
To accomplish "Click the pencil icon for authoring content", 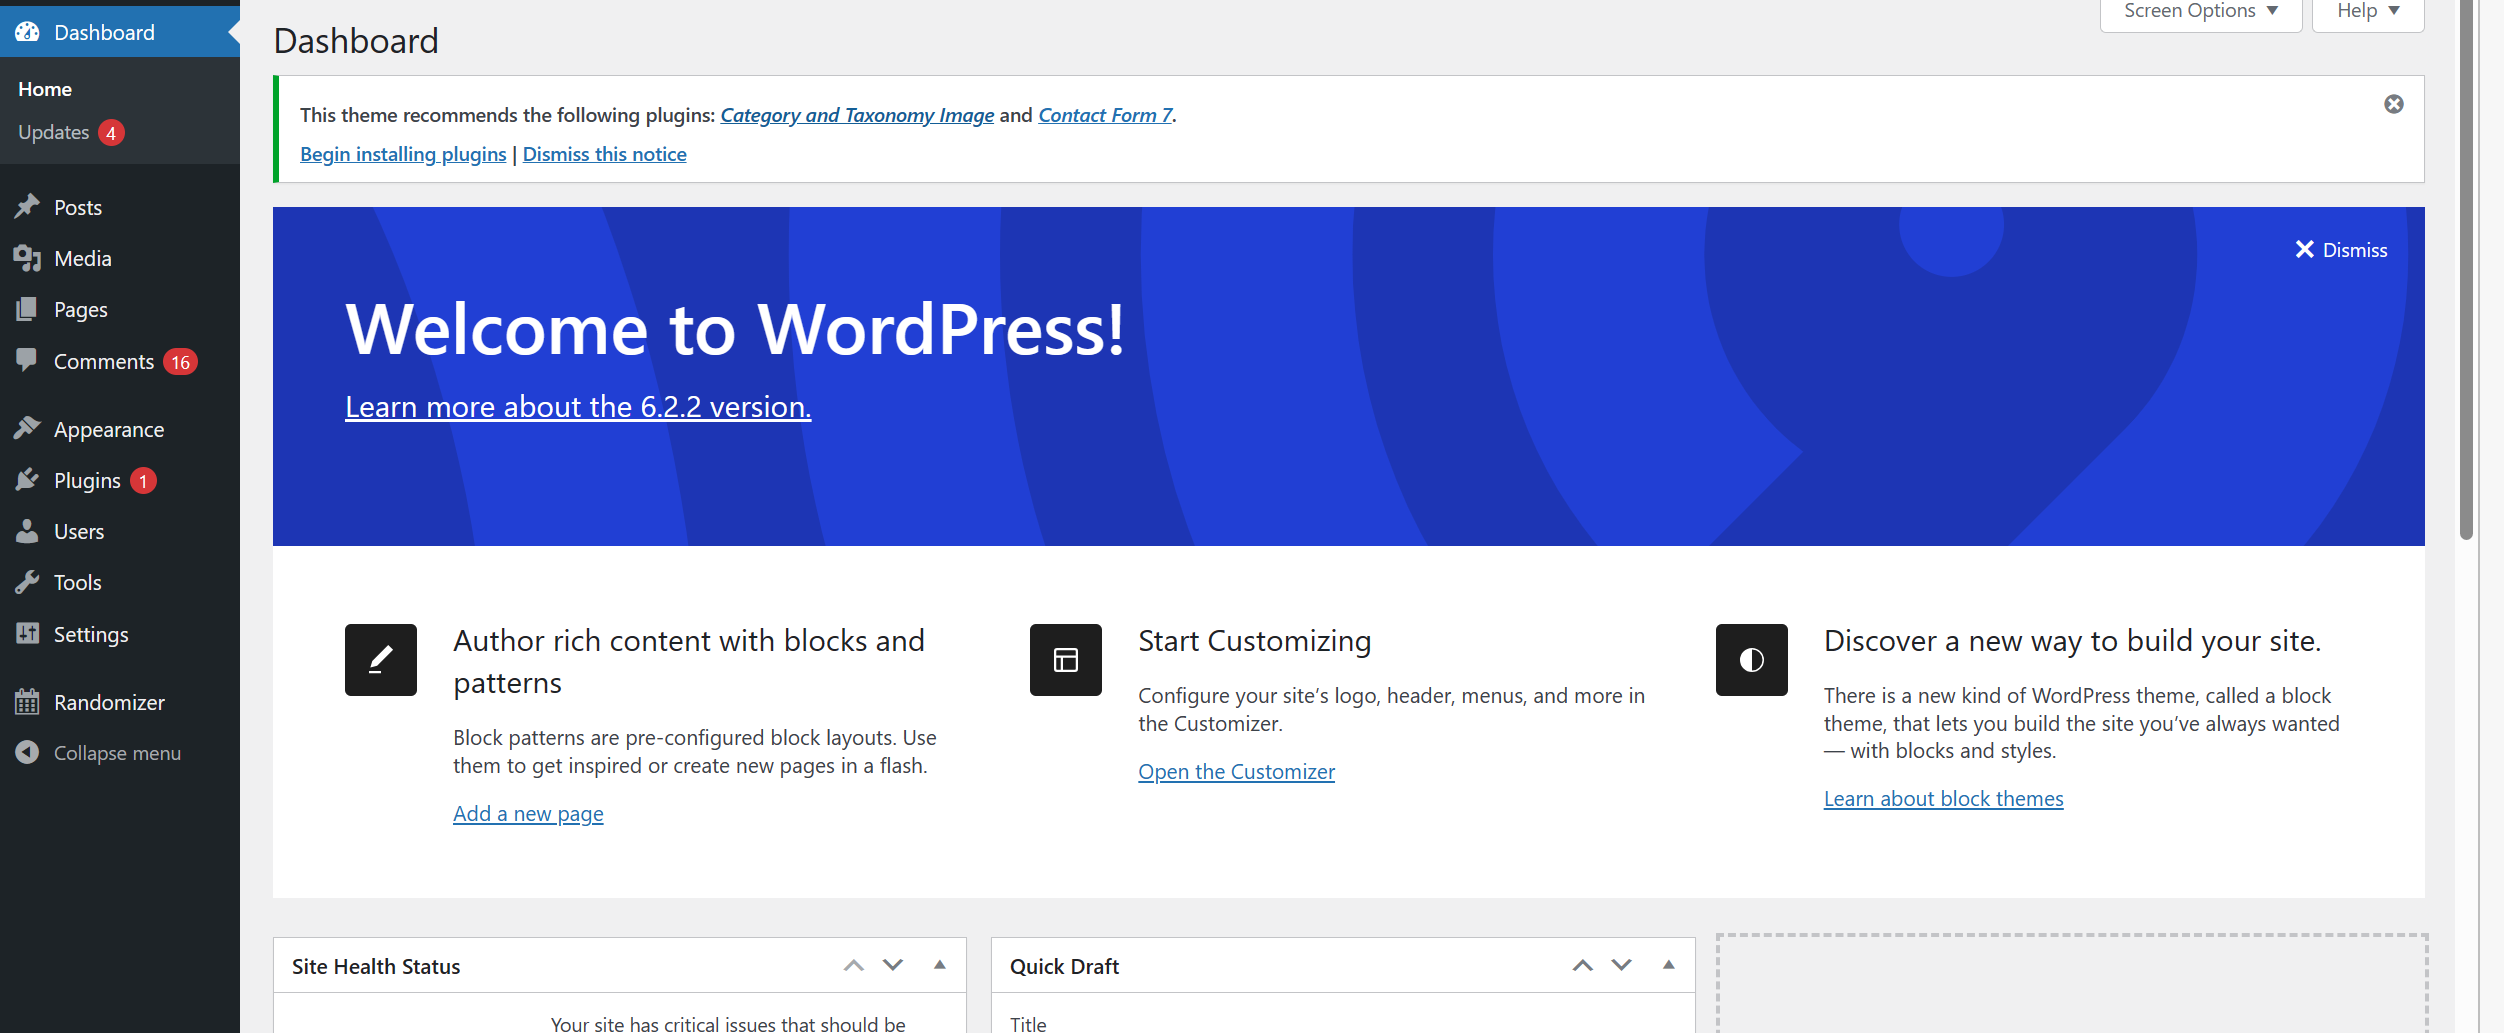I will pos(380,660).
